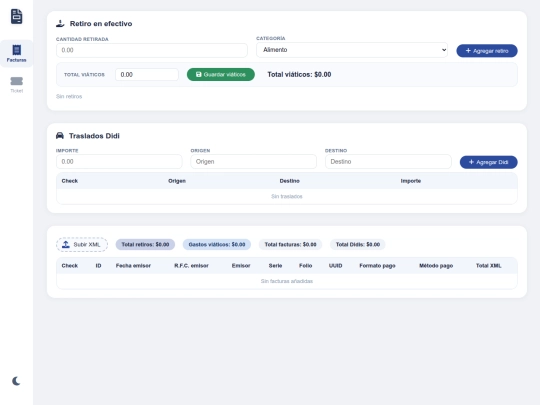The image size is (540, 405).
Task: Click the car icon beside Traslados Didi
Action: pos(60,135)
